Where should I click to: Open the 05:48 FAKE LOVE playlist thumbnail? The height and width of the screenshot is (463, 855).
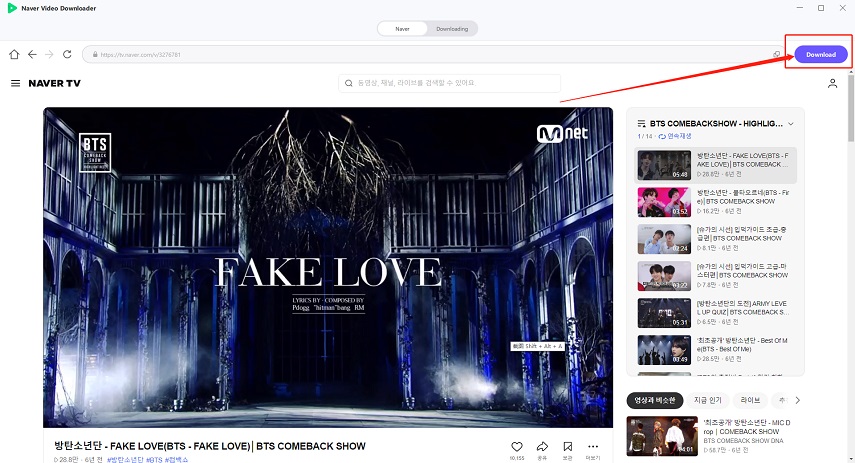click(x=664, y=165)
